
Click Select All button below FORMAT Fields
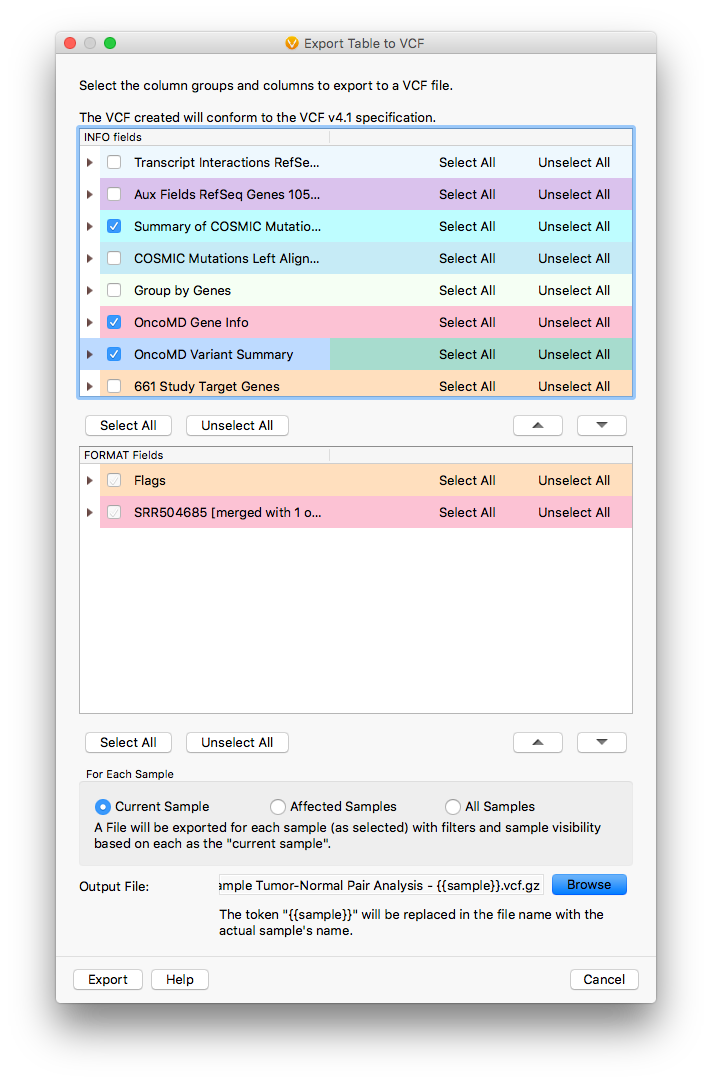[128, 742]
